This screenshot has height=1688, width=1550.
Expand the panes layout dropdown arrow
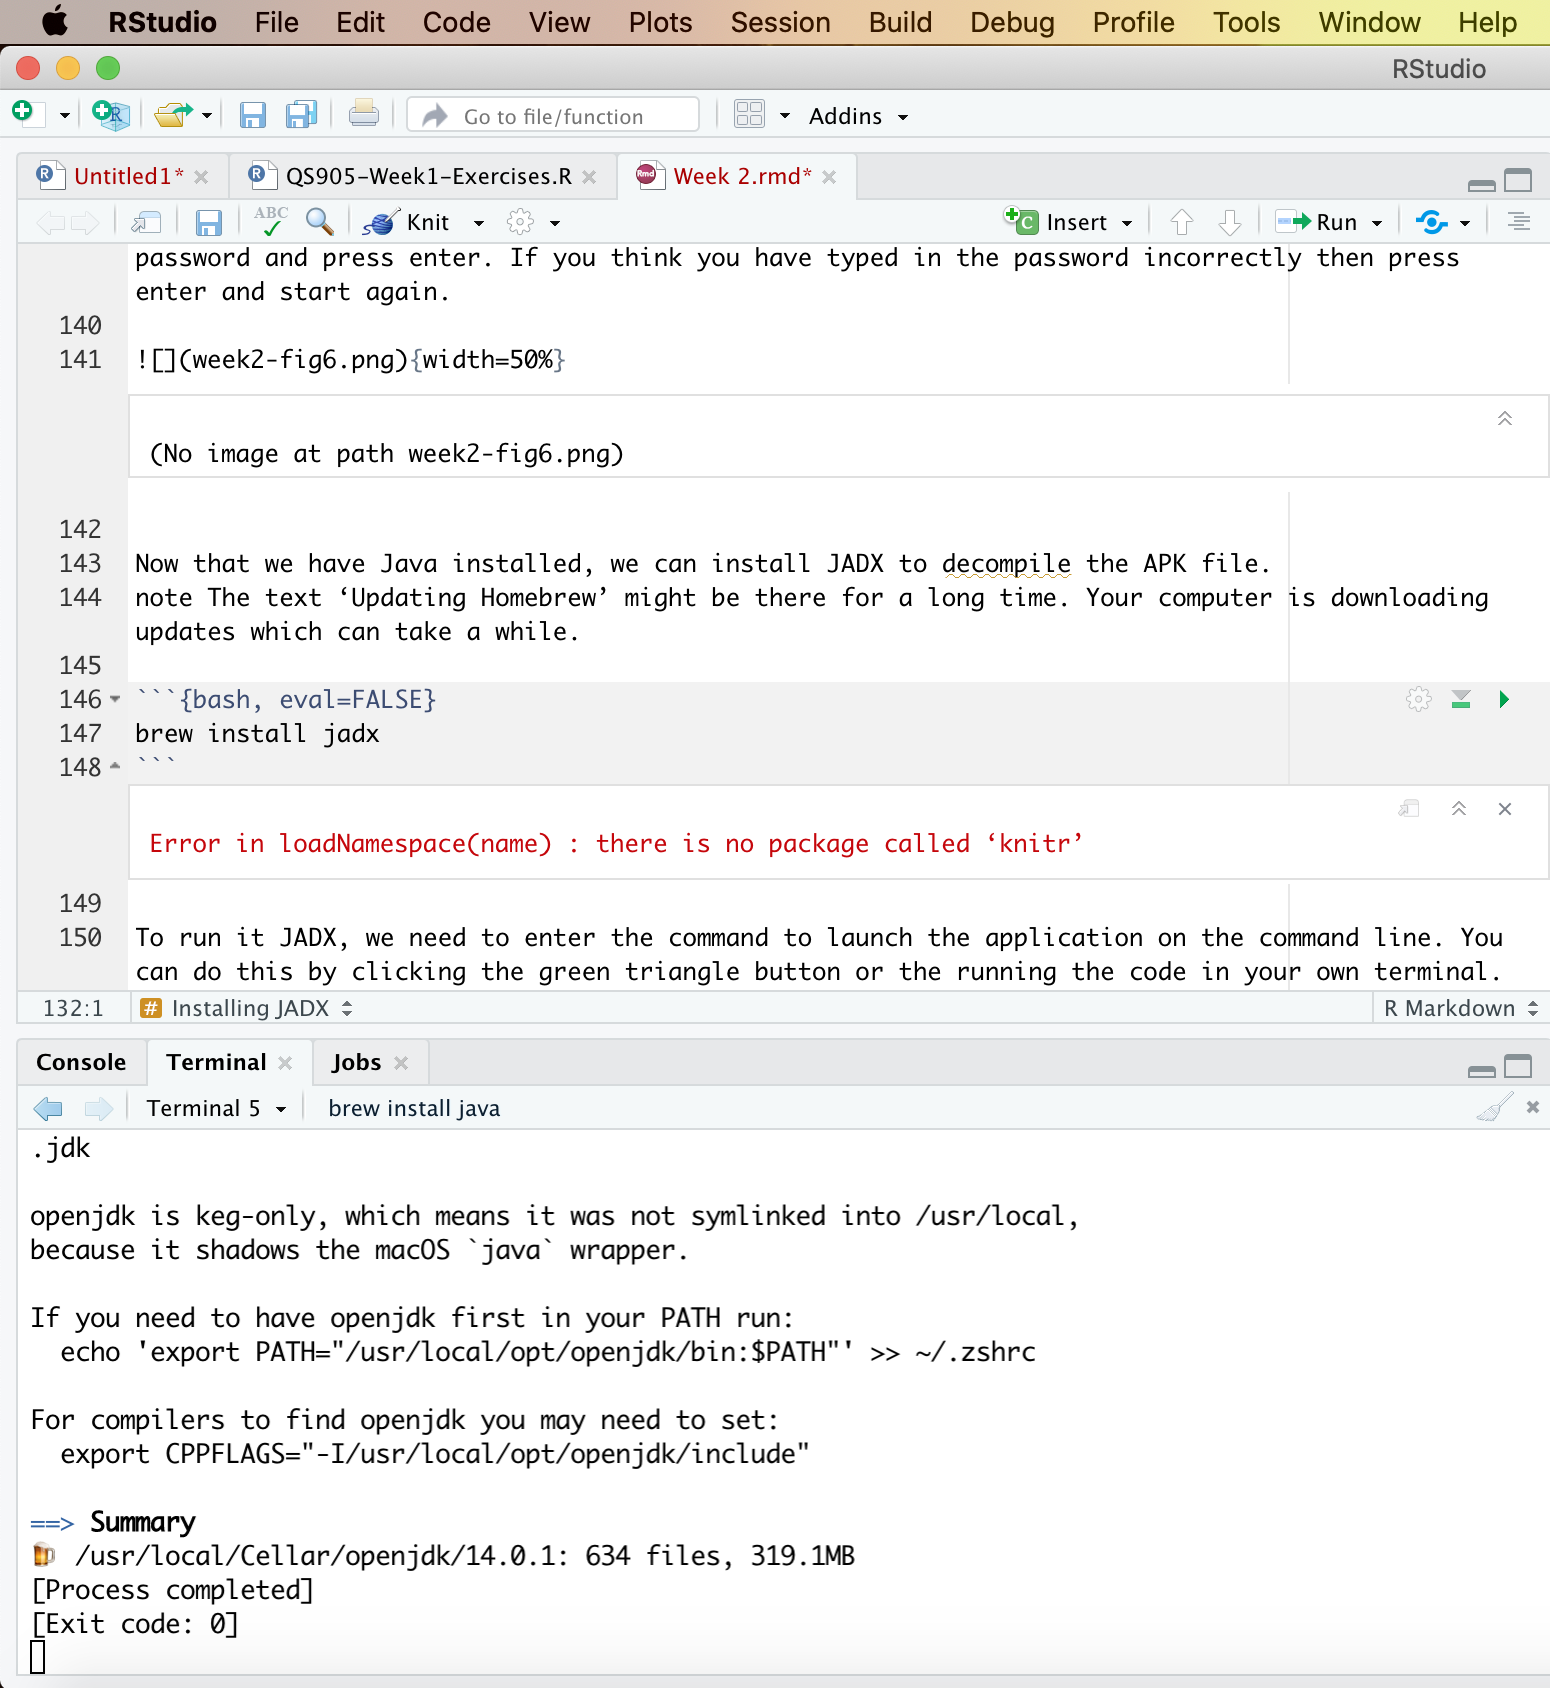(785, 116)
